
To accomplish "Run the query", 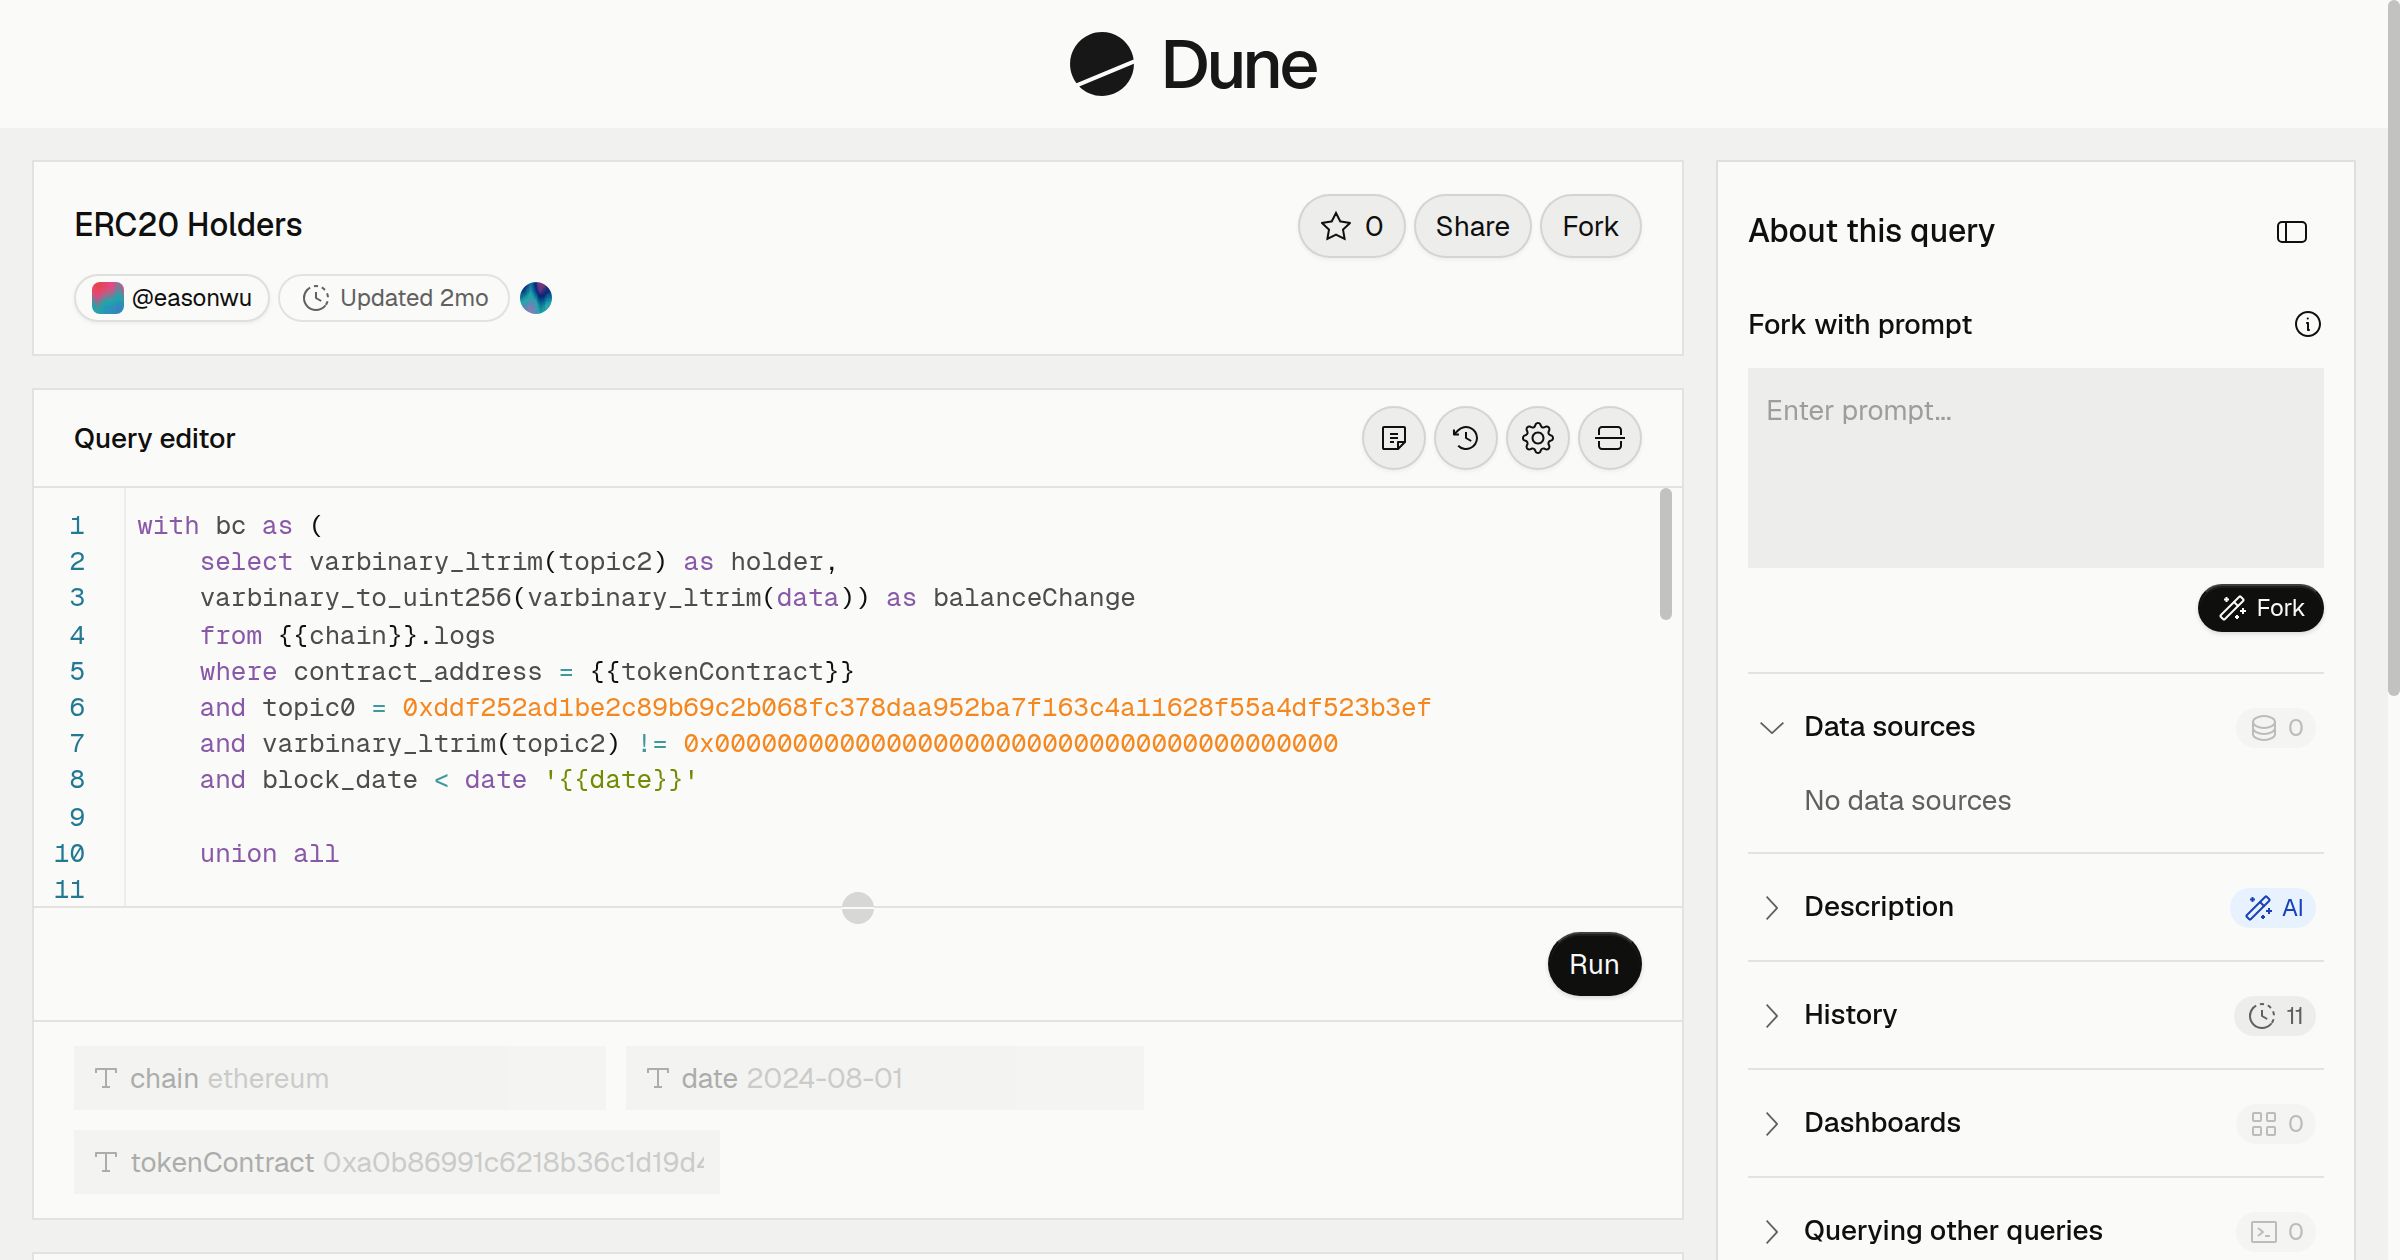I will point(1594,964).
